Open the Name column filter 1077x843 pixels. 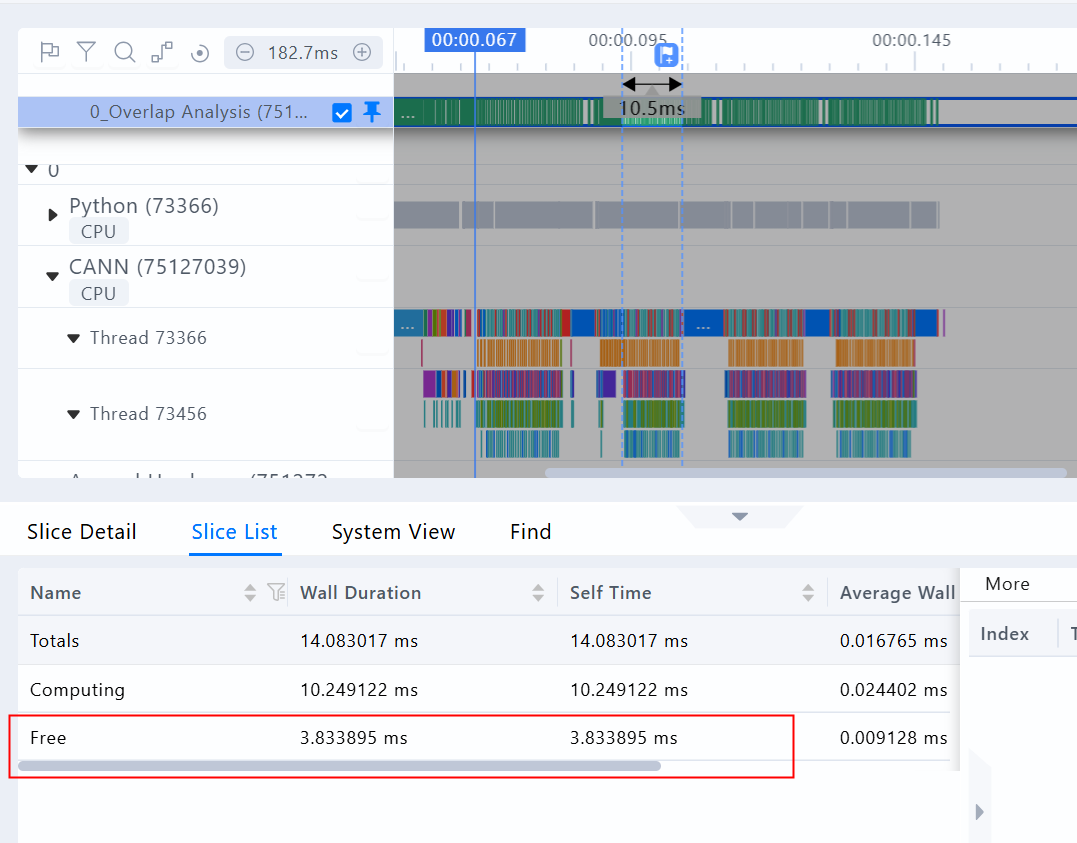(276, 592)
